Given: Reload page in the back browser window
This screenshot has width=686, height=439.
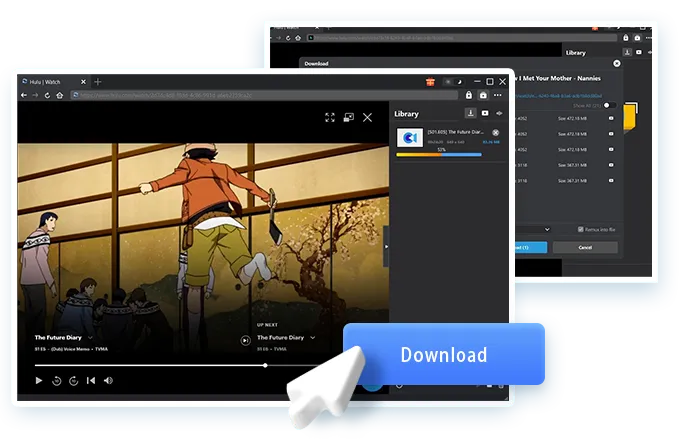Looking at the screenshot, I should [x=288, y=38].
